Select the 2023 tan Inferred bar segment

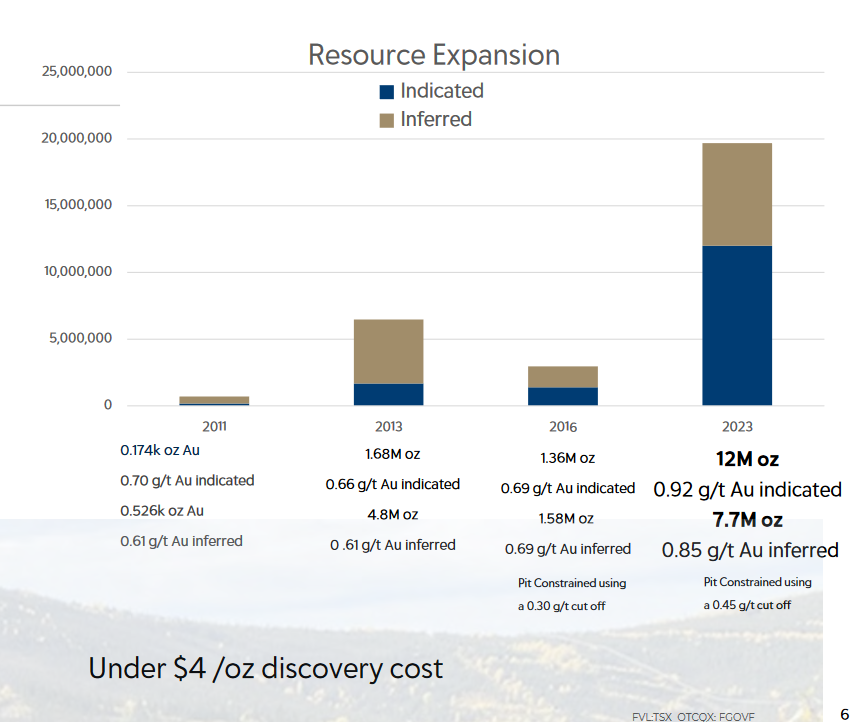tap(736, 194)
